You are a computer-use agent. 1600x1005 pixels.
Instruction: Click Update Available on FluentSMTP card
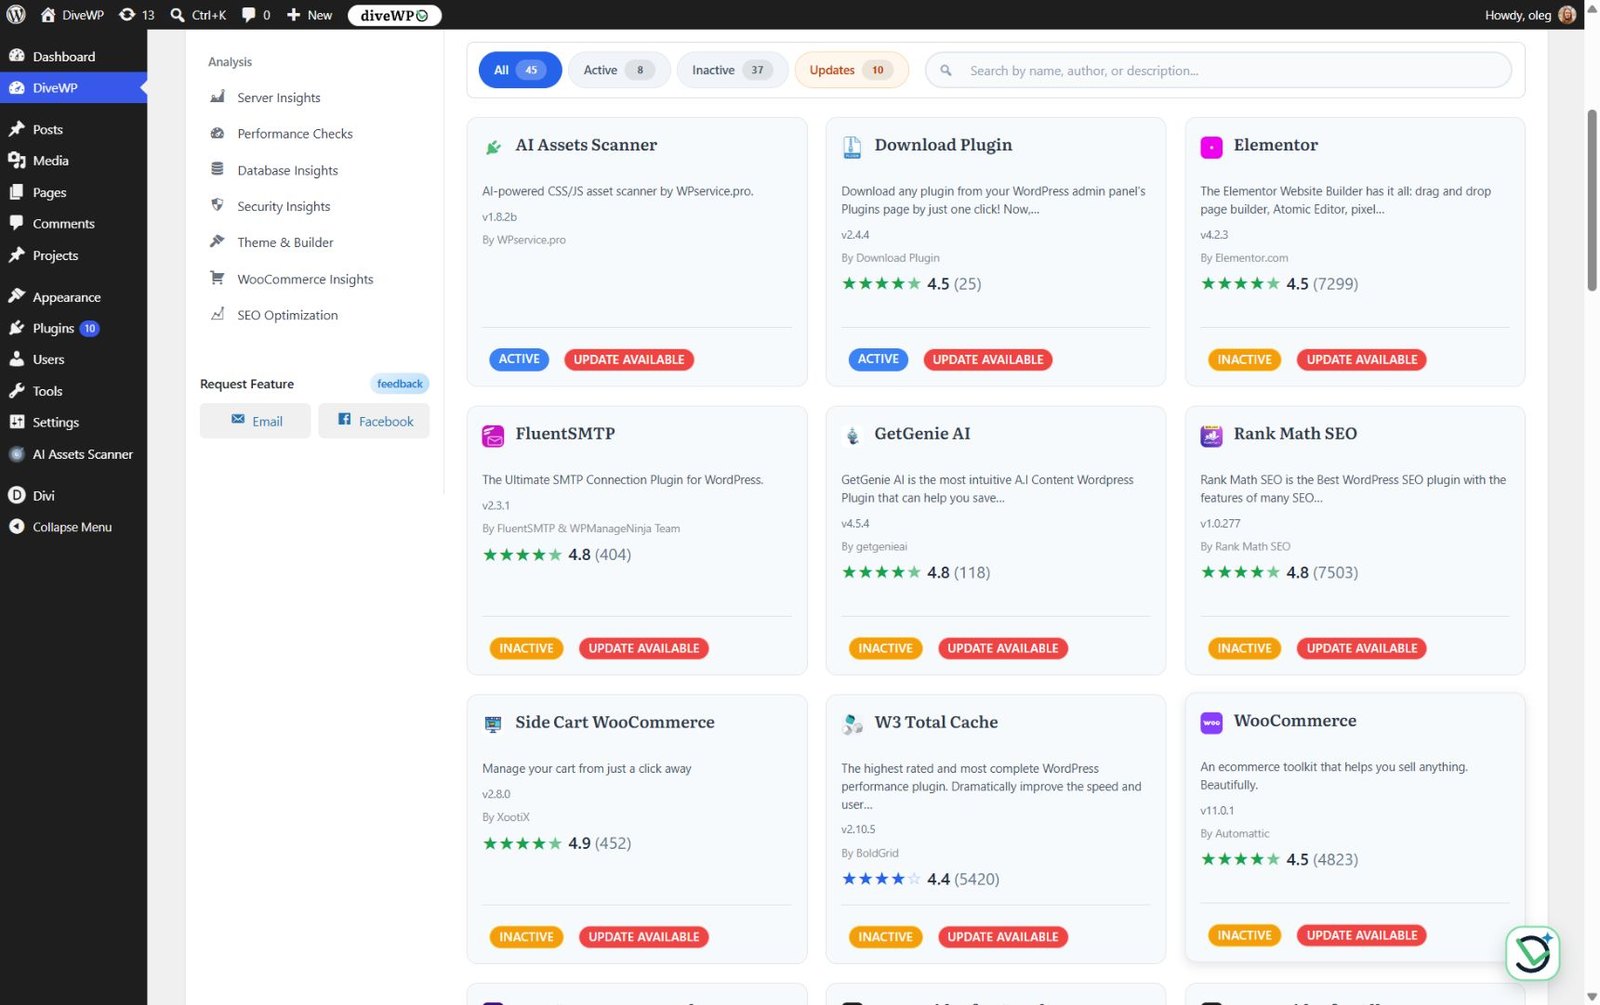pyautogui.click(x=644, y=649)
